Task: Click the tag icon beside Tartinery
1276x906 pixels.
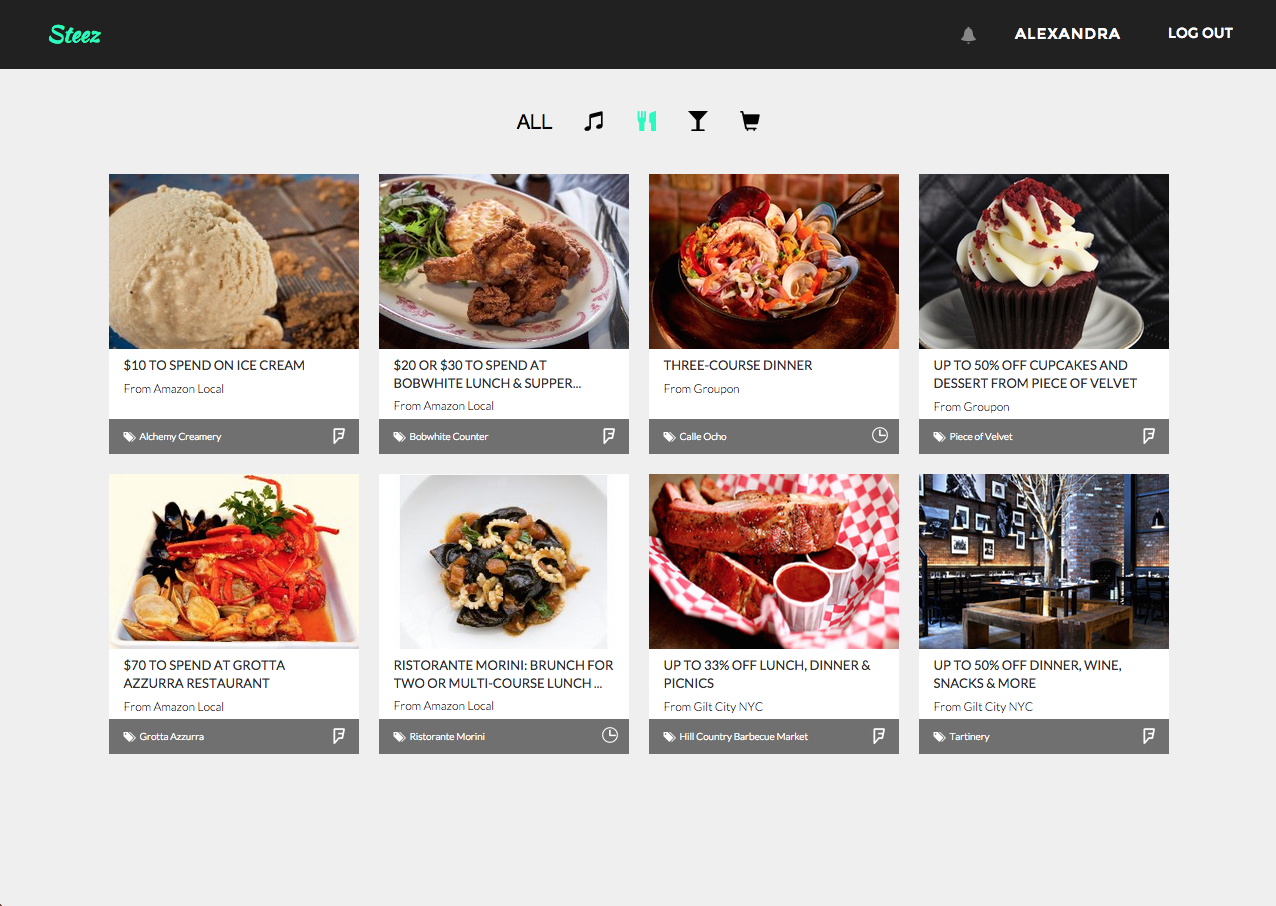Action: pos(939,737)
